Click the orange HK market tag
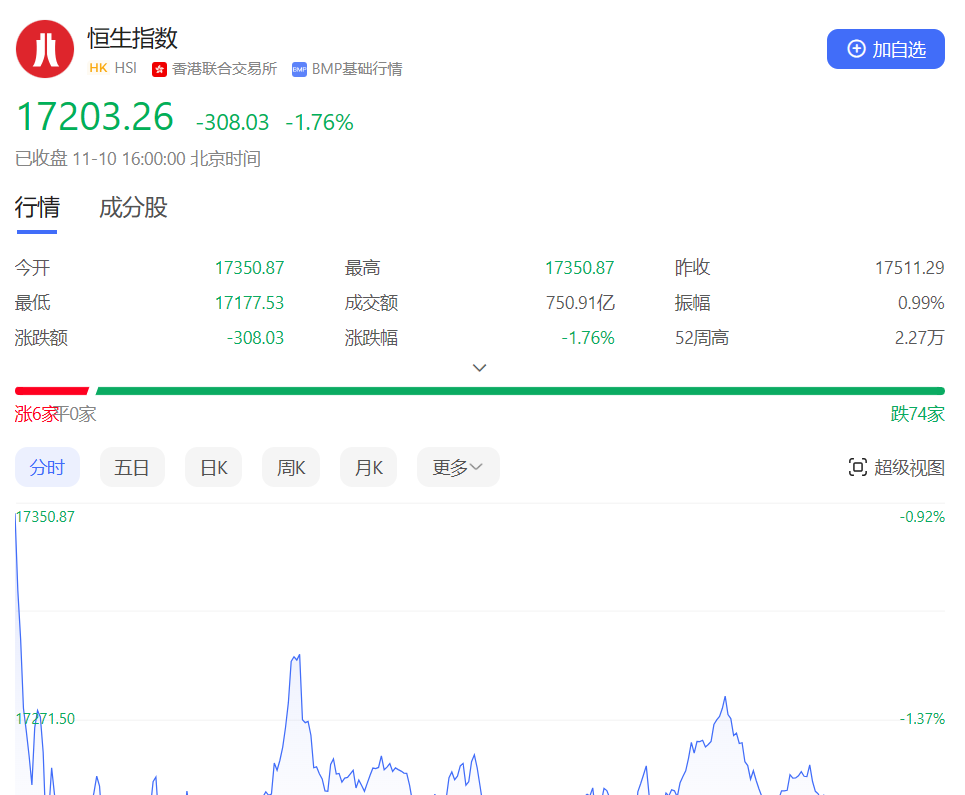This screenshot has height=795, width=965. tap(98, 69)
